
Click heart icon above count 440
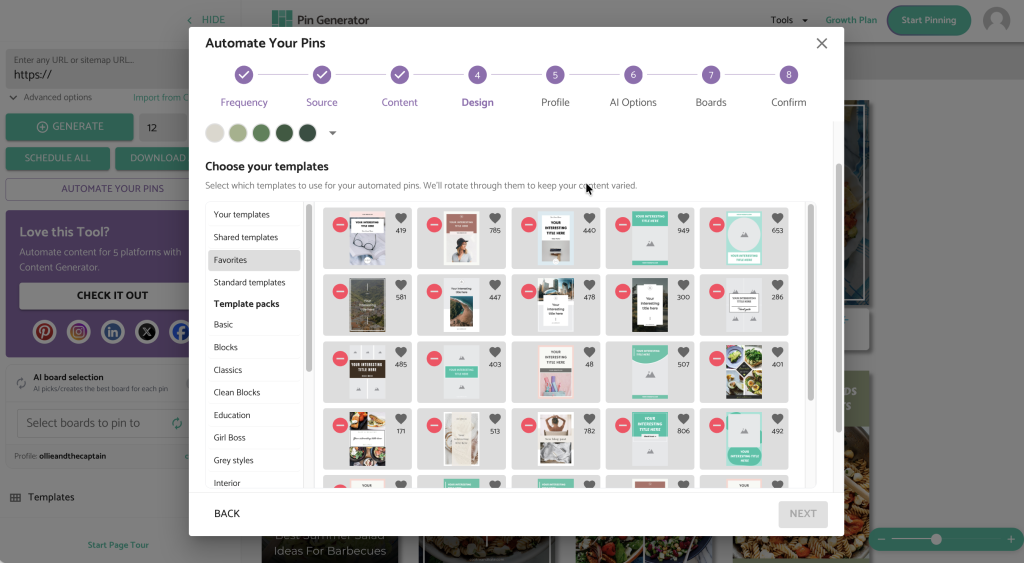click(x=589, y=218)
